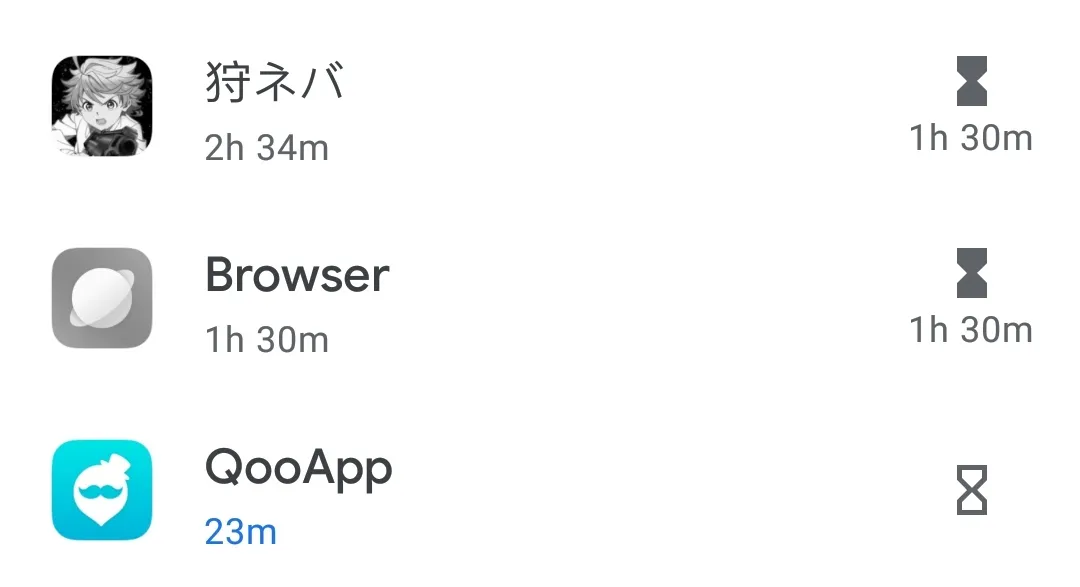Click the white planet inside the Browser icon
The image size is (1080, 587).
[x=102, y=298]
